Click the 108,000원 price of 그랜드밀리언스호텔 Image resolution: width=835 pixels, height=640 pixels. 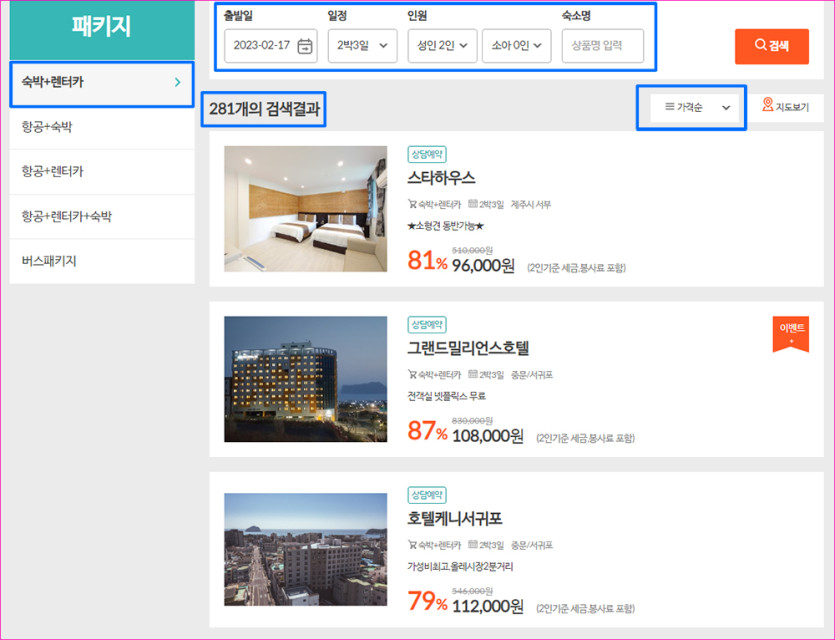pyautogui.click(x=488, y=436)
